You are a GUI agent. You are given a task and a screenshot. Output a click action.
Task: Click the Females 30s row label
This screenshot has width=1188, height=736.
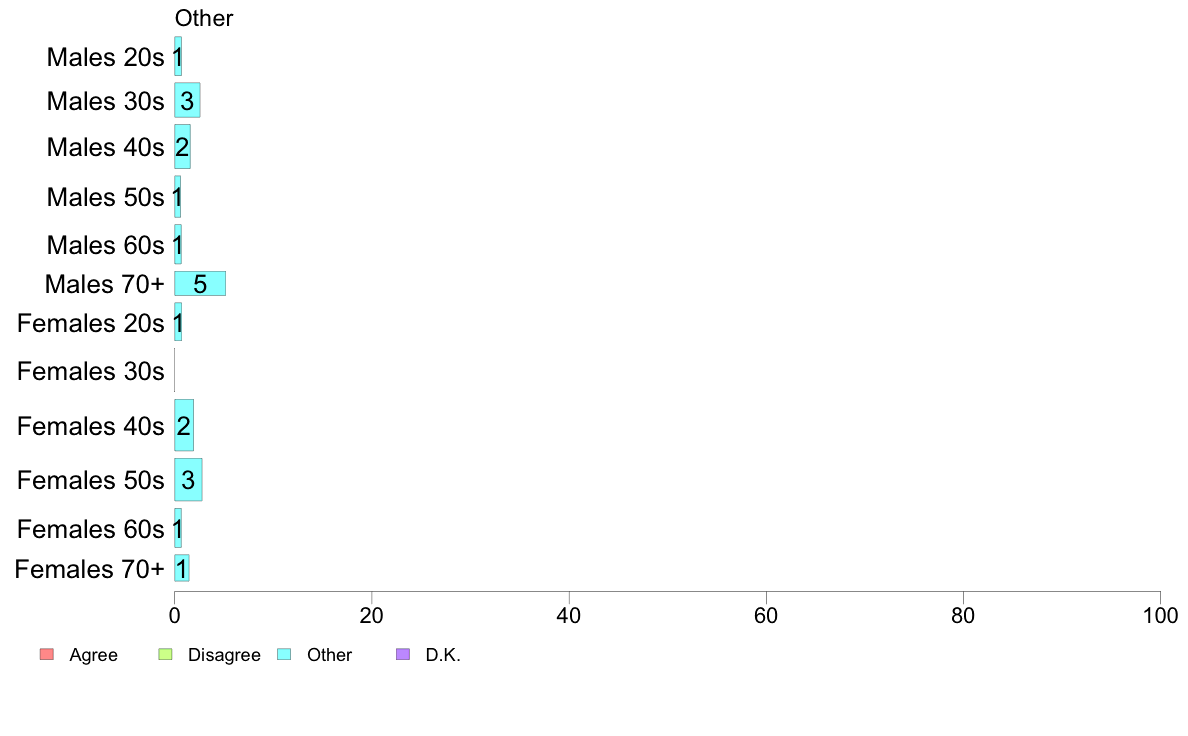click(x=90, y=372)
